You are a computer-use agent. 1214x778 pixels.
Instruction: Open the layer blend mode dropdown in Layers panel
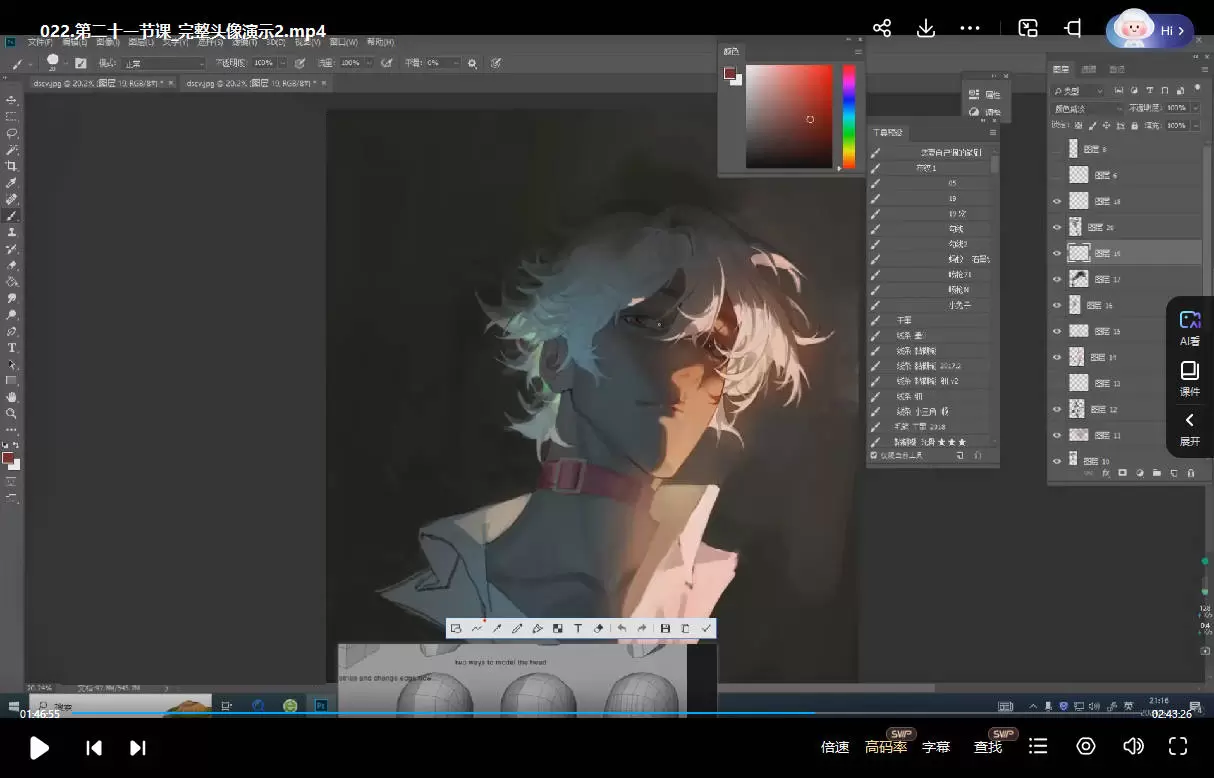[1088, 108]
